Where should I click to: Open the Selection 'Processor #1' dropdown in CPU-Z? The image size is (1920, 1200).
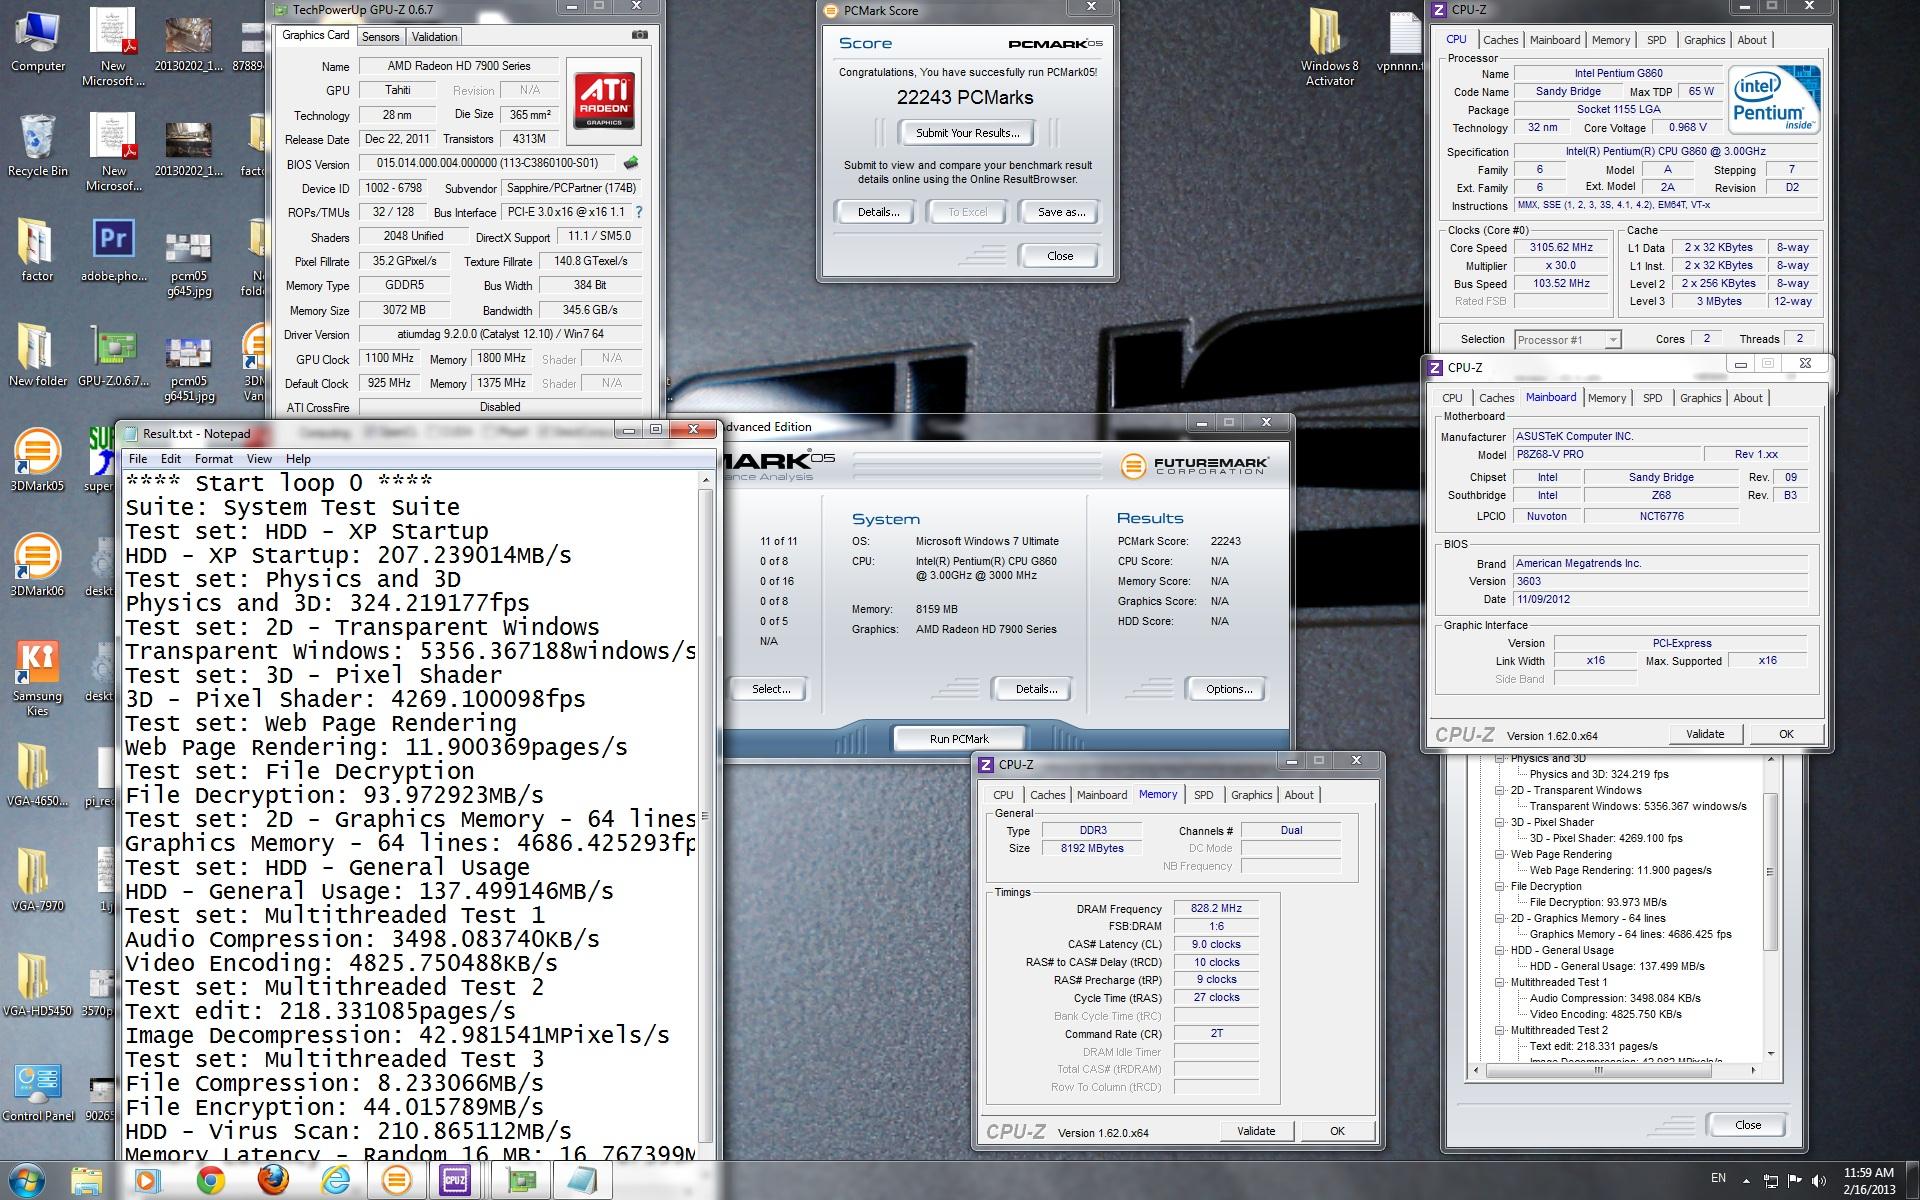point(1567,340)
